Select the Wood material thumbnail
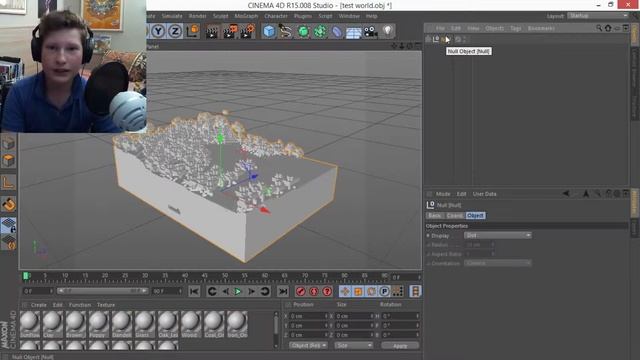Screen dimensions: 640x360 coord(191,324)
